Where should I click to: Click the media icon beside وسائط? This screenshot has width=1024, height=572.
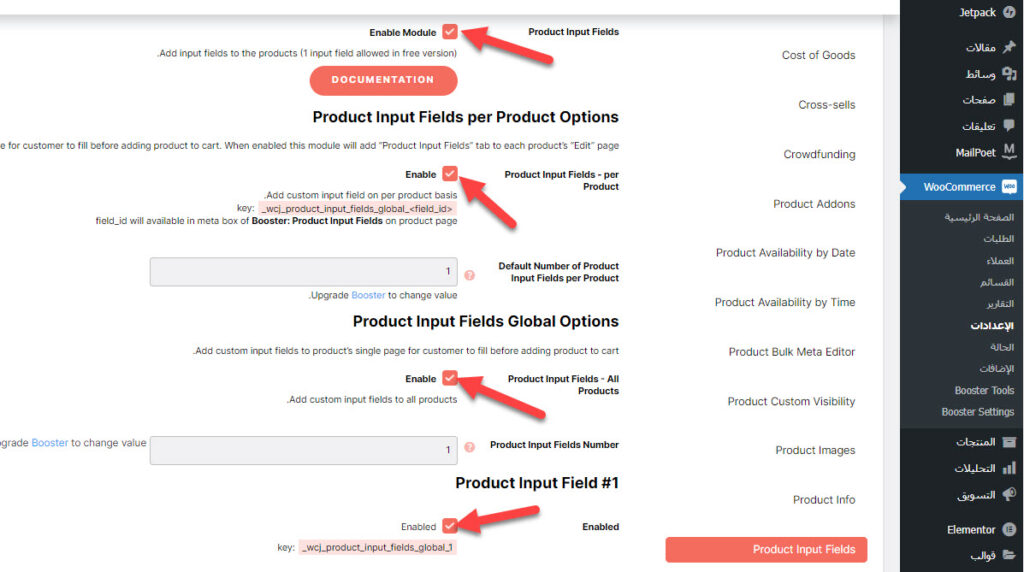pyautogui.click(x=1009, y=74)
